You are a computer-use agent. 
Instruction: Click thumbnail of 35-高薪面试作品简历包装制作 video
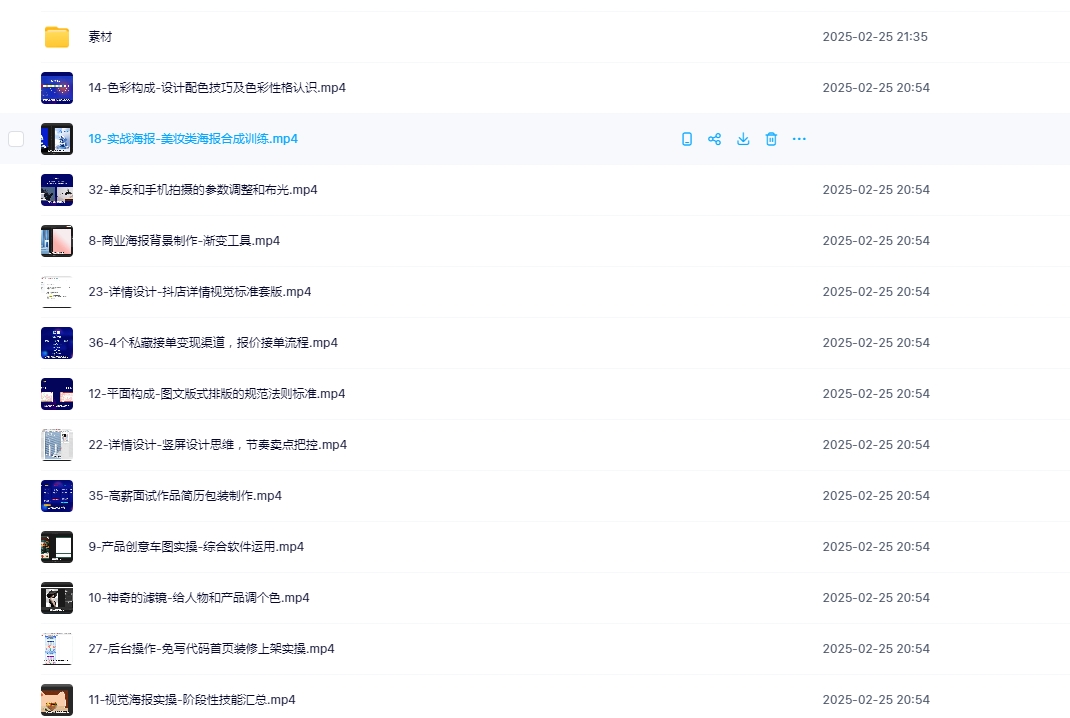(57, 496)
